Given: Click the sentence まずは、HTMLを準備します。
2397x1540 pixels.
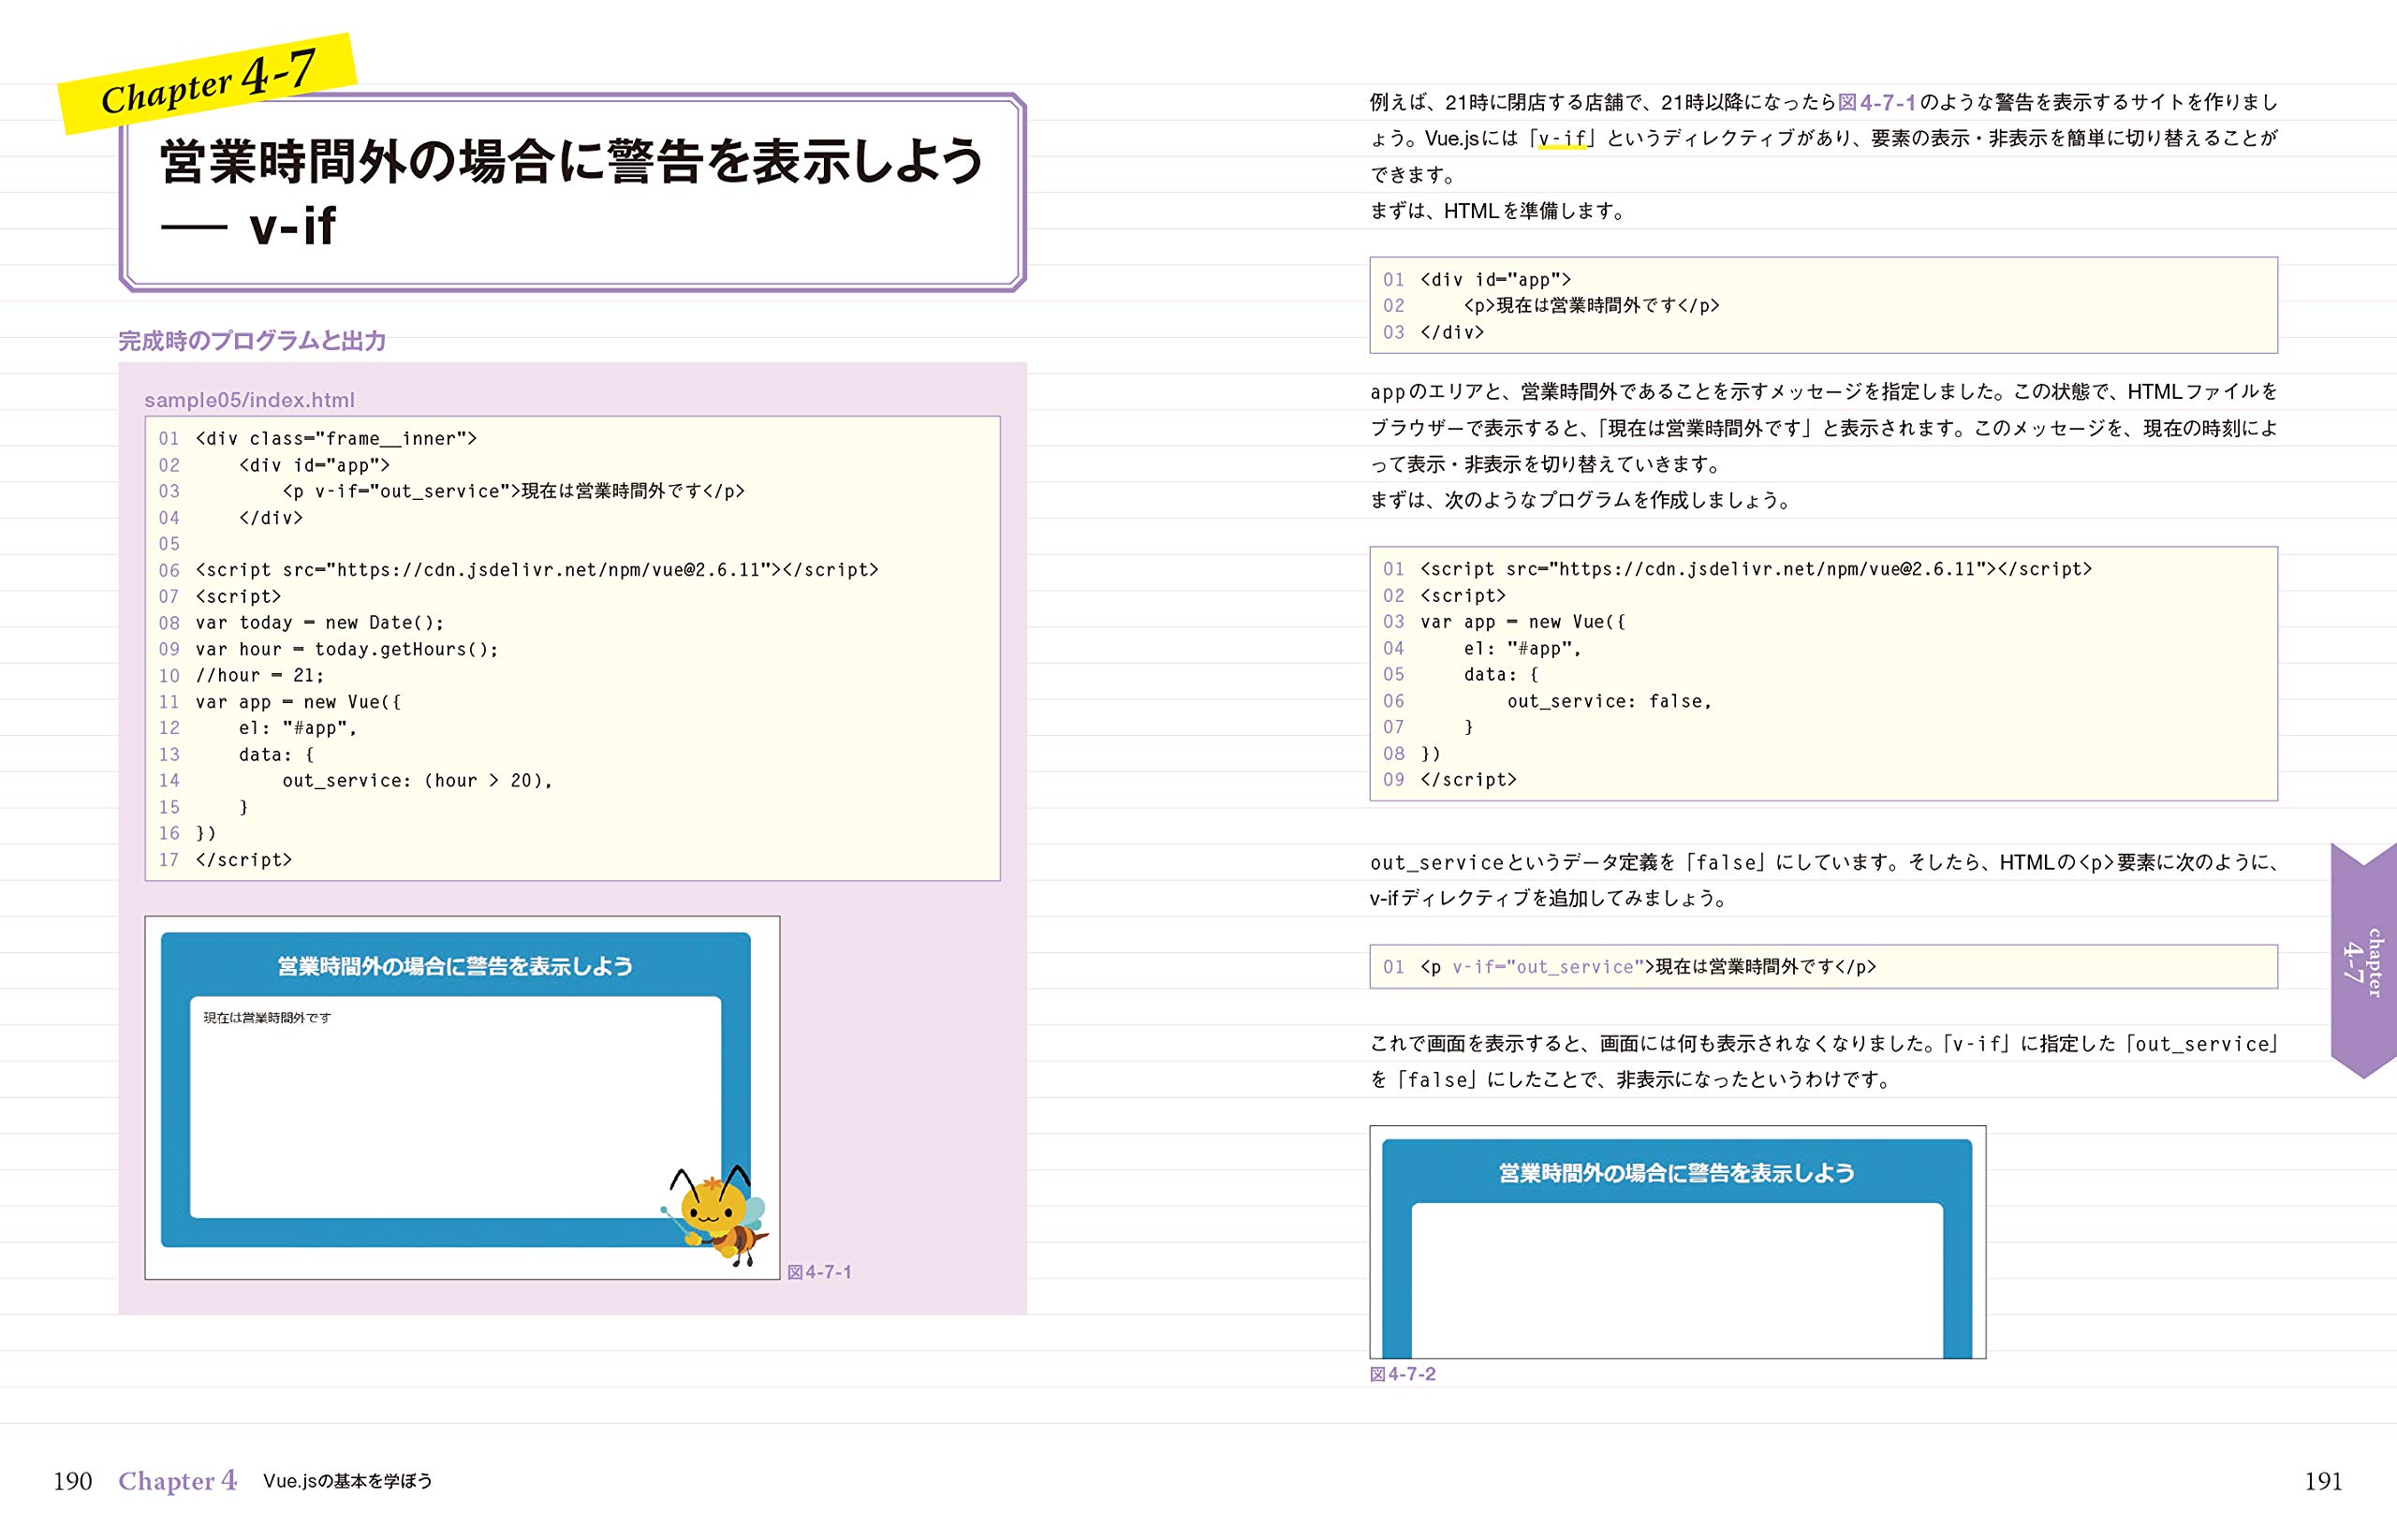Looking at the screenshot, I should point(1500,211).
